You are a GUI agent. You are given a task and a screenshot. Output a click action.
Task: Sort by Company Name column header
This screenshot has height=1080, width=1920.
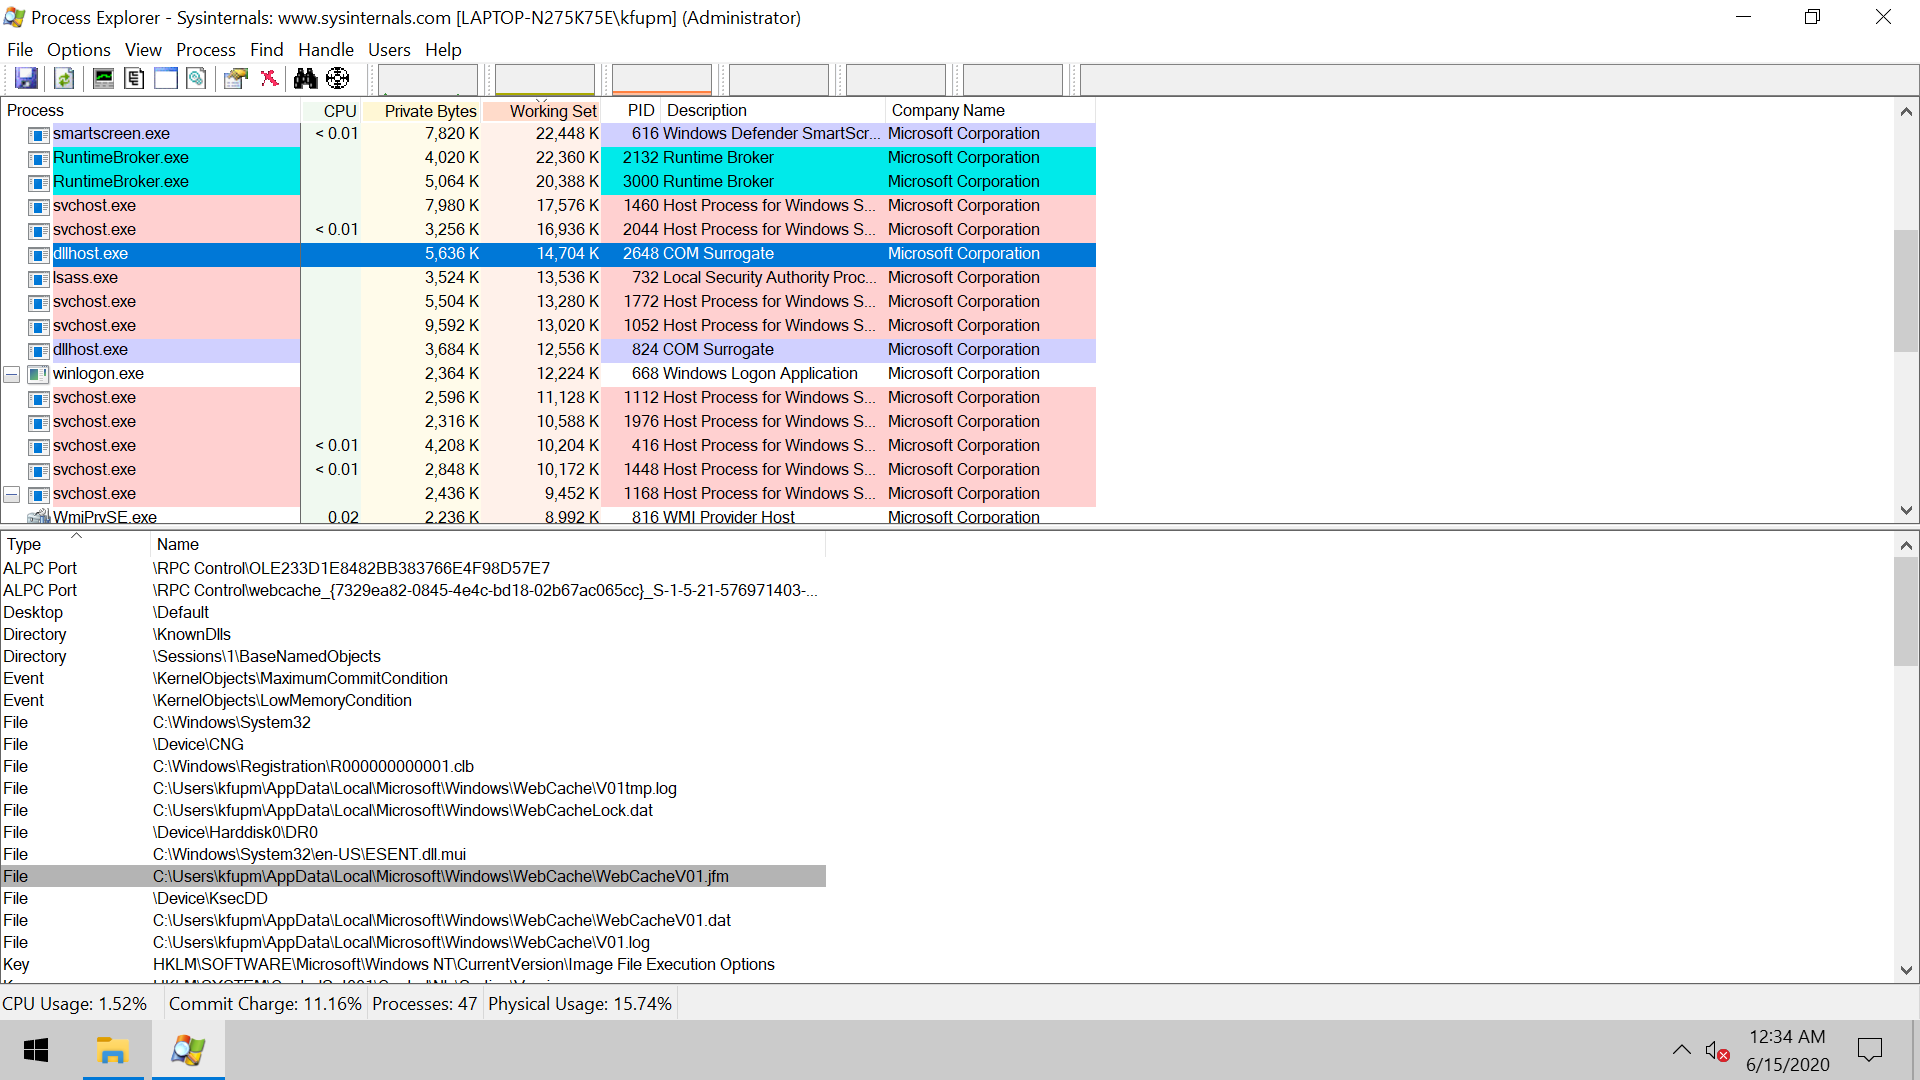[x=990, y=110]
